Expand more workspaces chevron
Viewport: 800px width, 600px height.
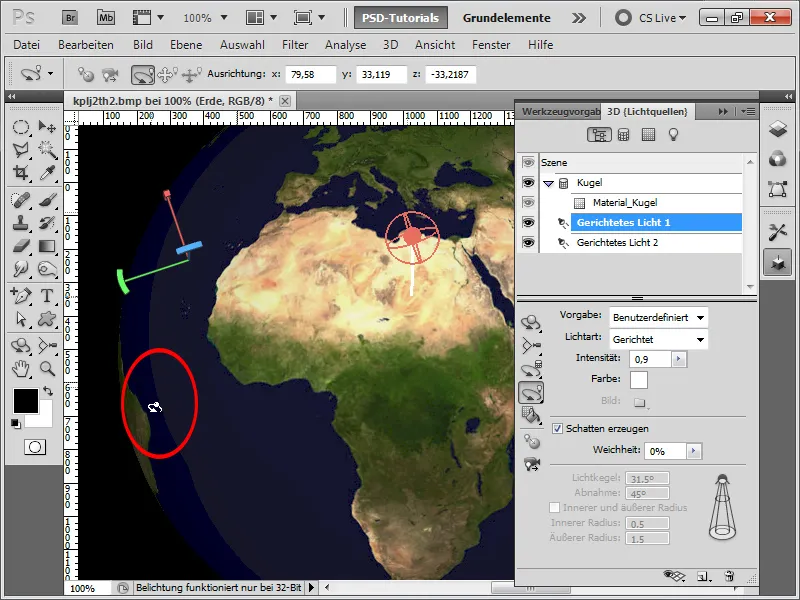[x=579, y=18]
